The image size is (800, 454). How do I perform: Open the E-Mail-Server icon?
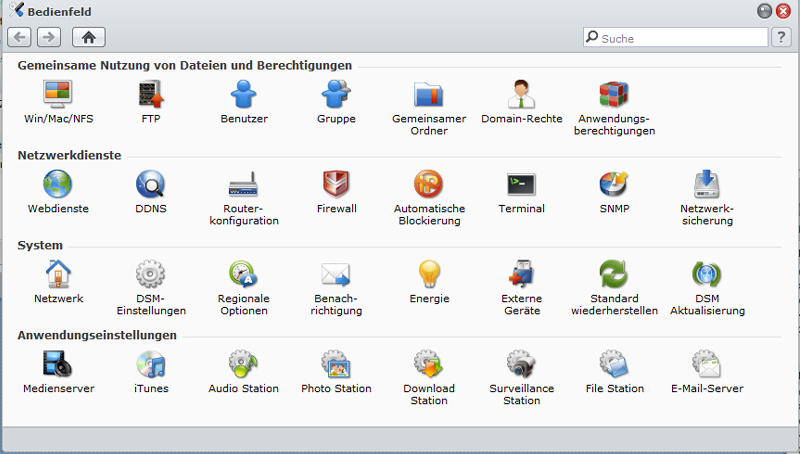(x=707, y=364)
